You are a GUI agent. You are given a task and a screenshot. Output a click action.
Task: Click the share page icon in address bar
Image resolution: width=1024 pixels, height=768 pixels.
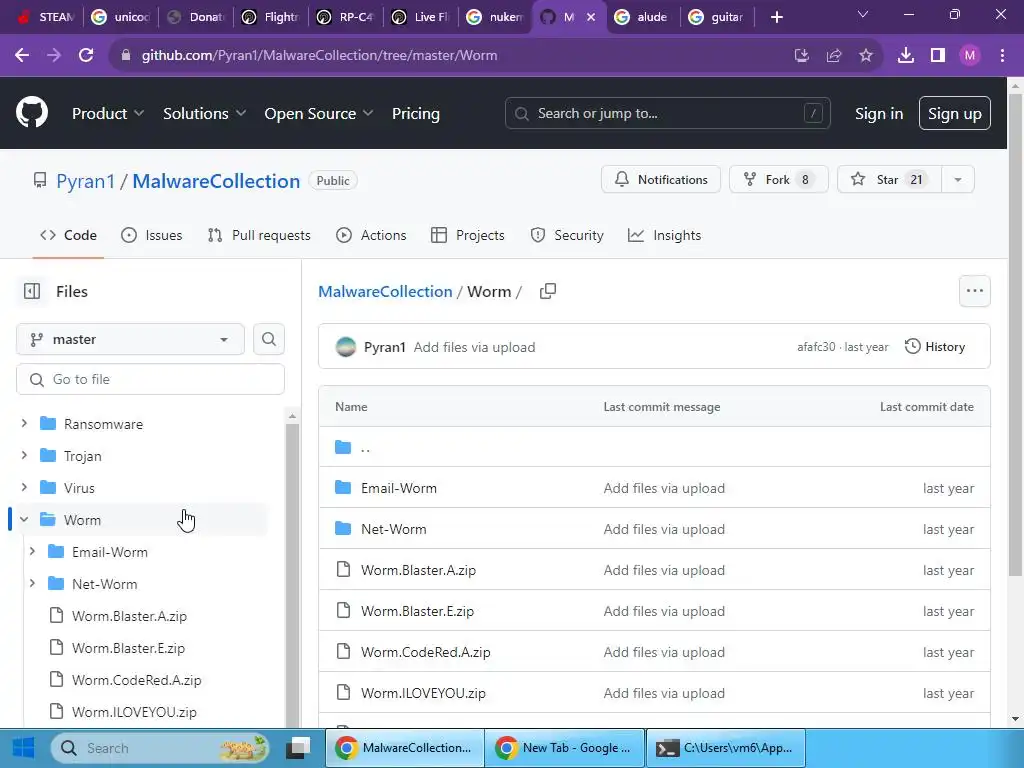pos(833,56)
